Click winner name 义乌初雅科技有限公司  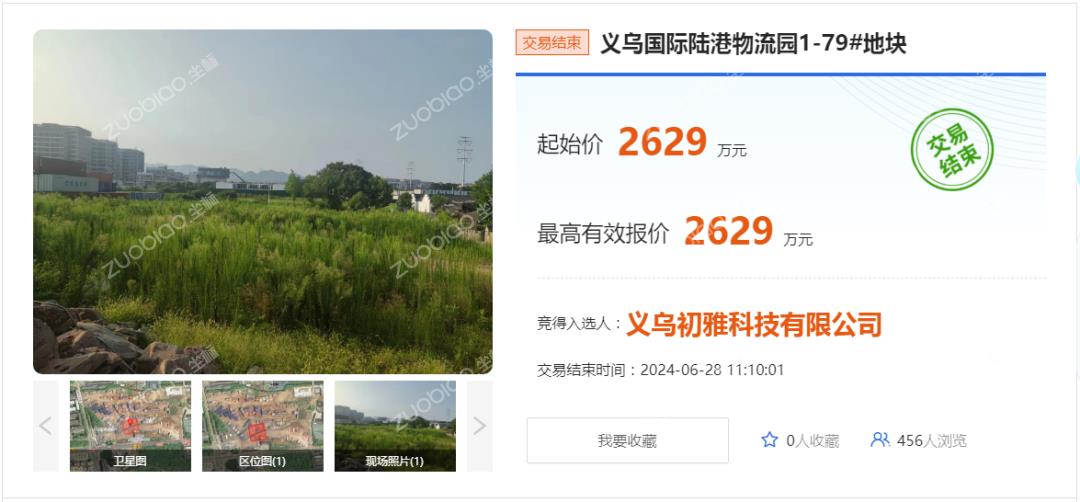754,323
